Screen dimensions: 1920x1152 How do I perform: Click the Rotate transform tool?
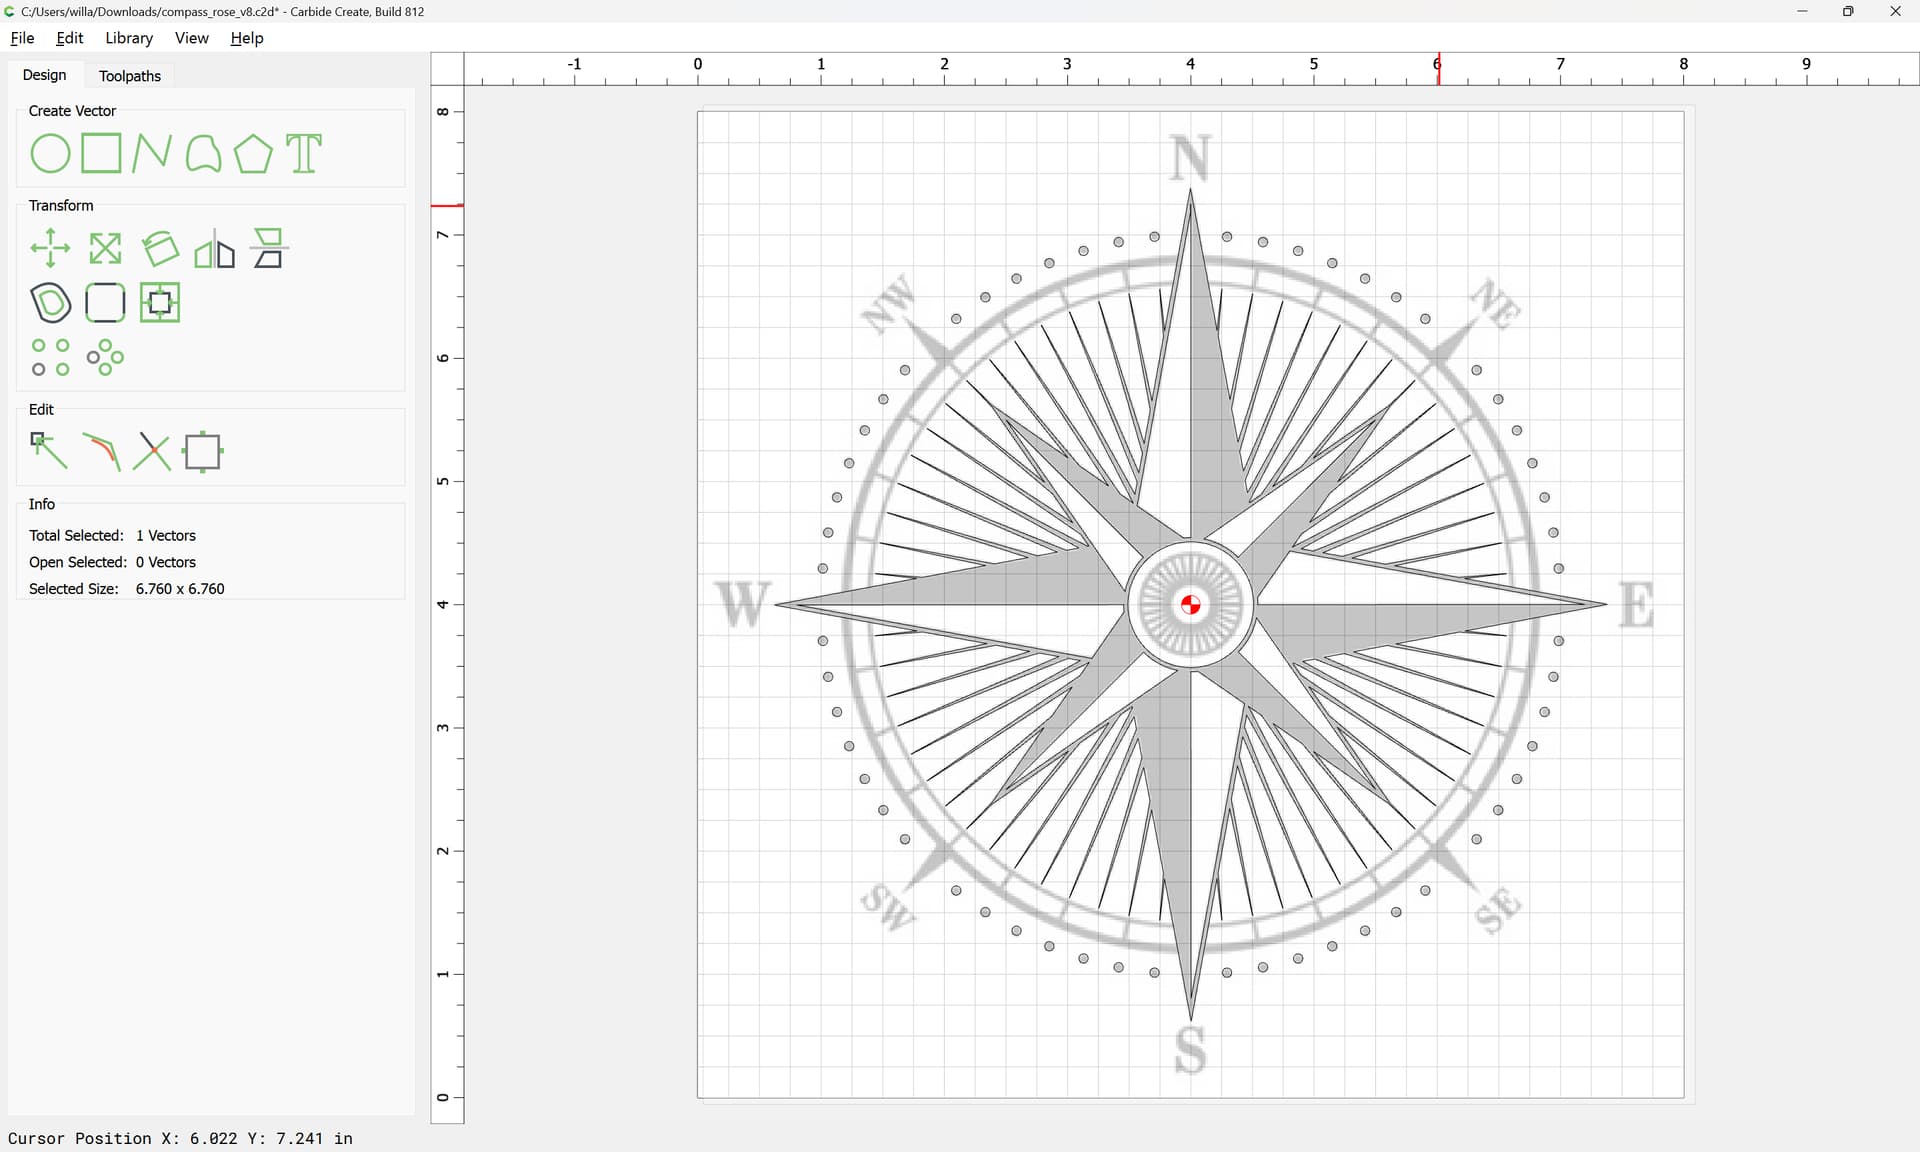[x=160, y=248]
